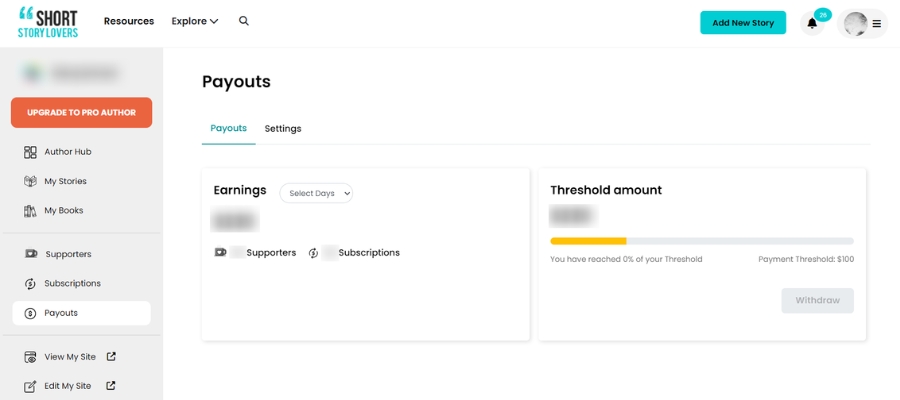
Task: Click the My Books shelf icon
Action: (x=30, y=211)
